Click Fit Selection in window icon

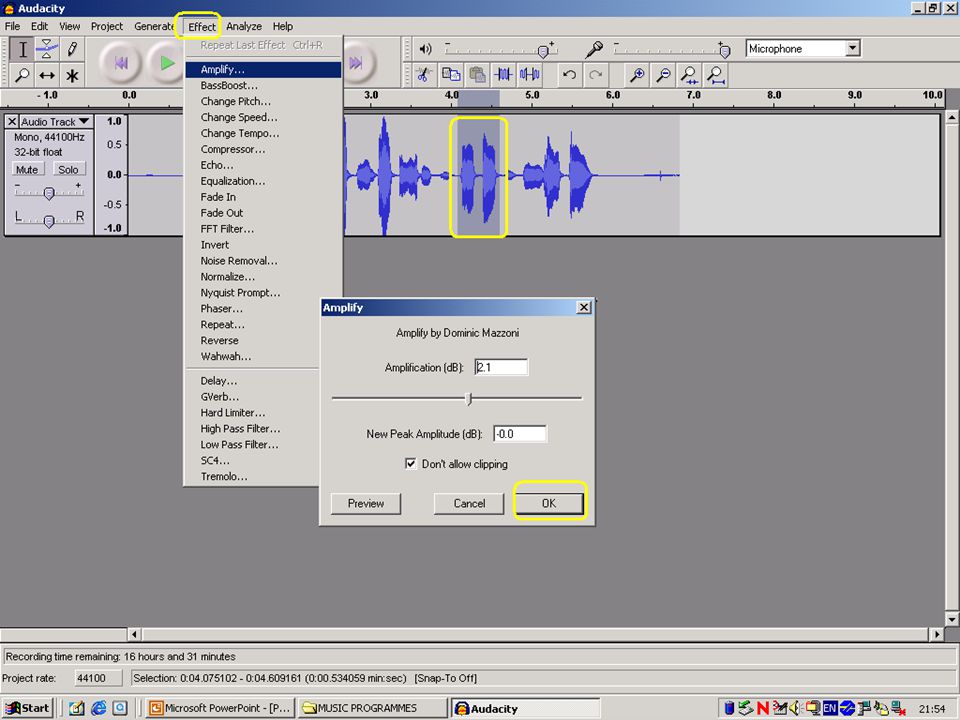(x=689, y=75)
